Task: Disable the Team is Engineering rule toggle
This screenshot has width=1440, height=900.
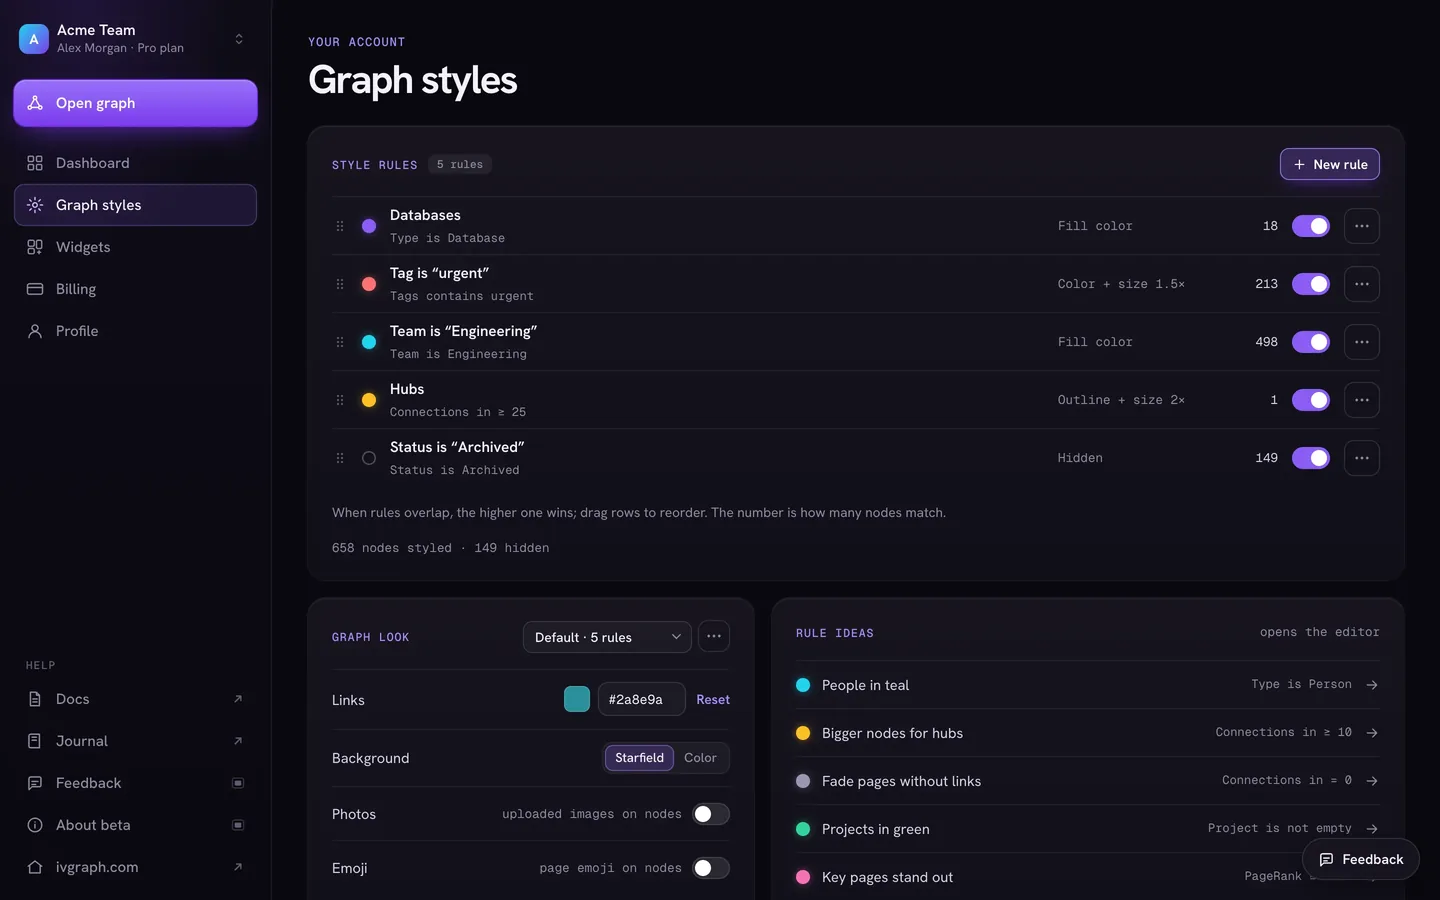Action: pyautogui.click(x=1311, y=342)
